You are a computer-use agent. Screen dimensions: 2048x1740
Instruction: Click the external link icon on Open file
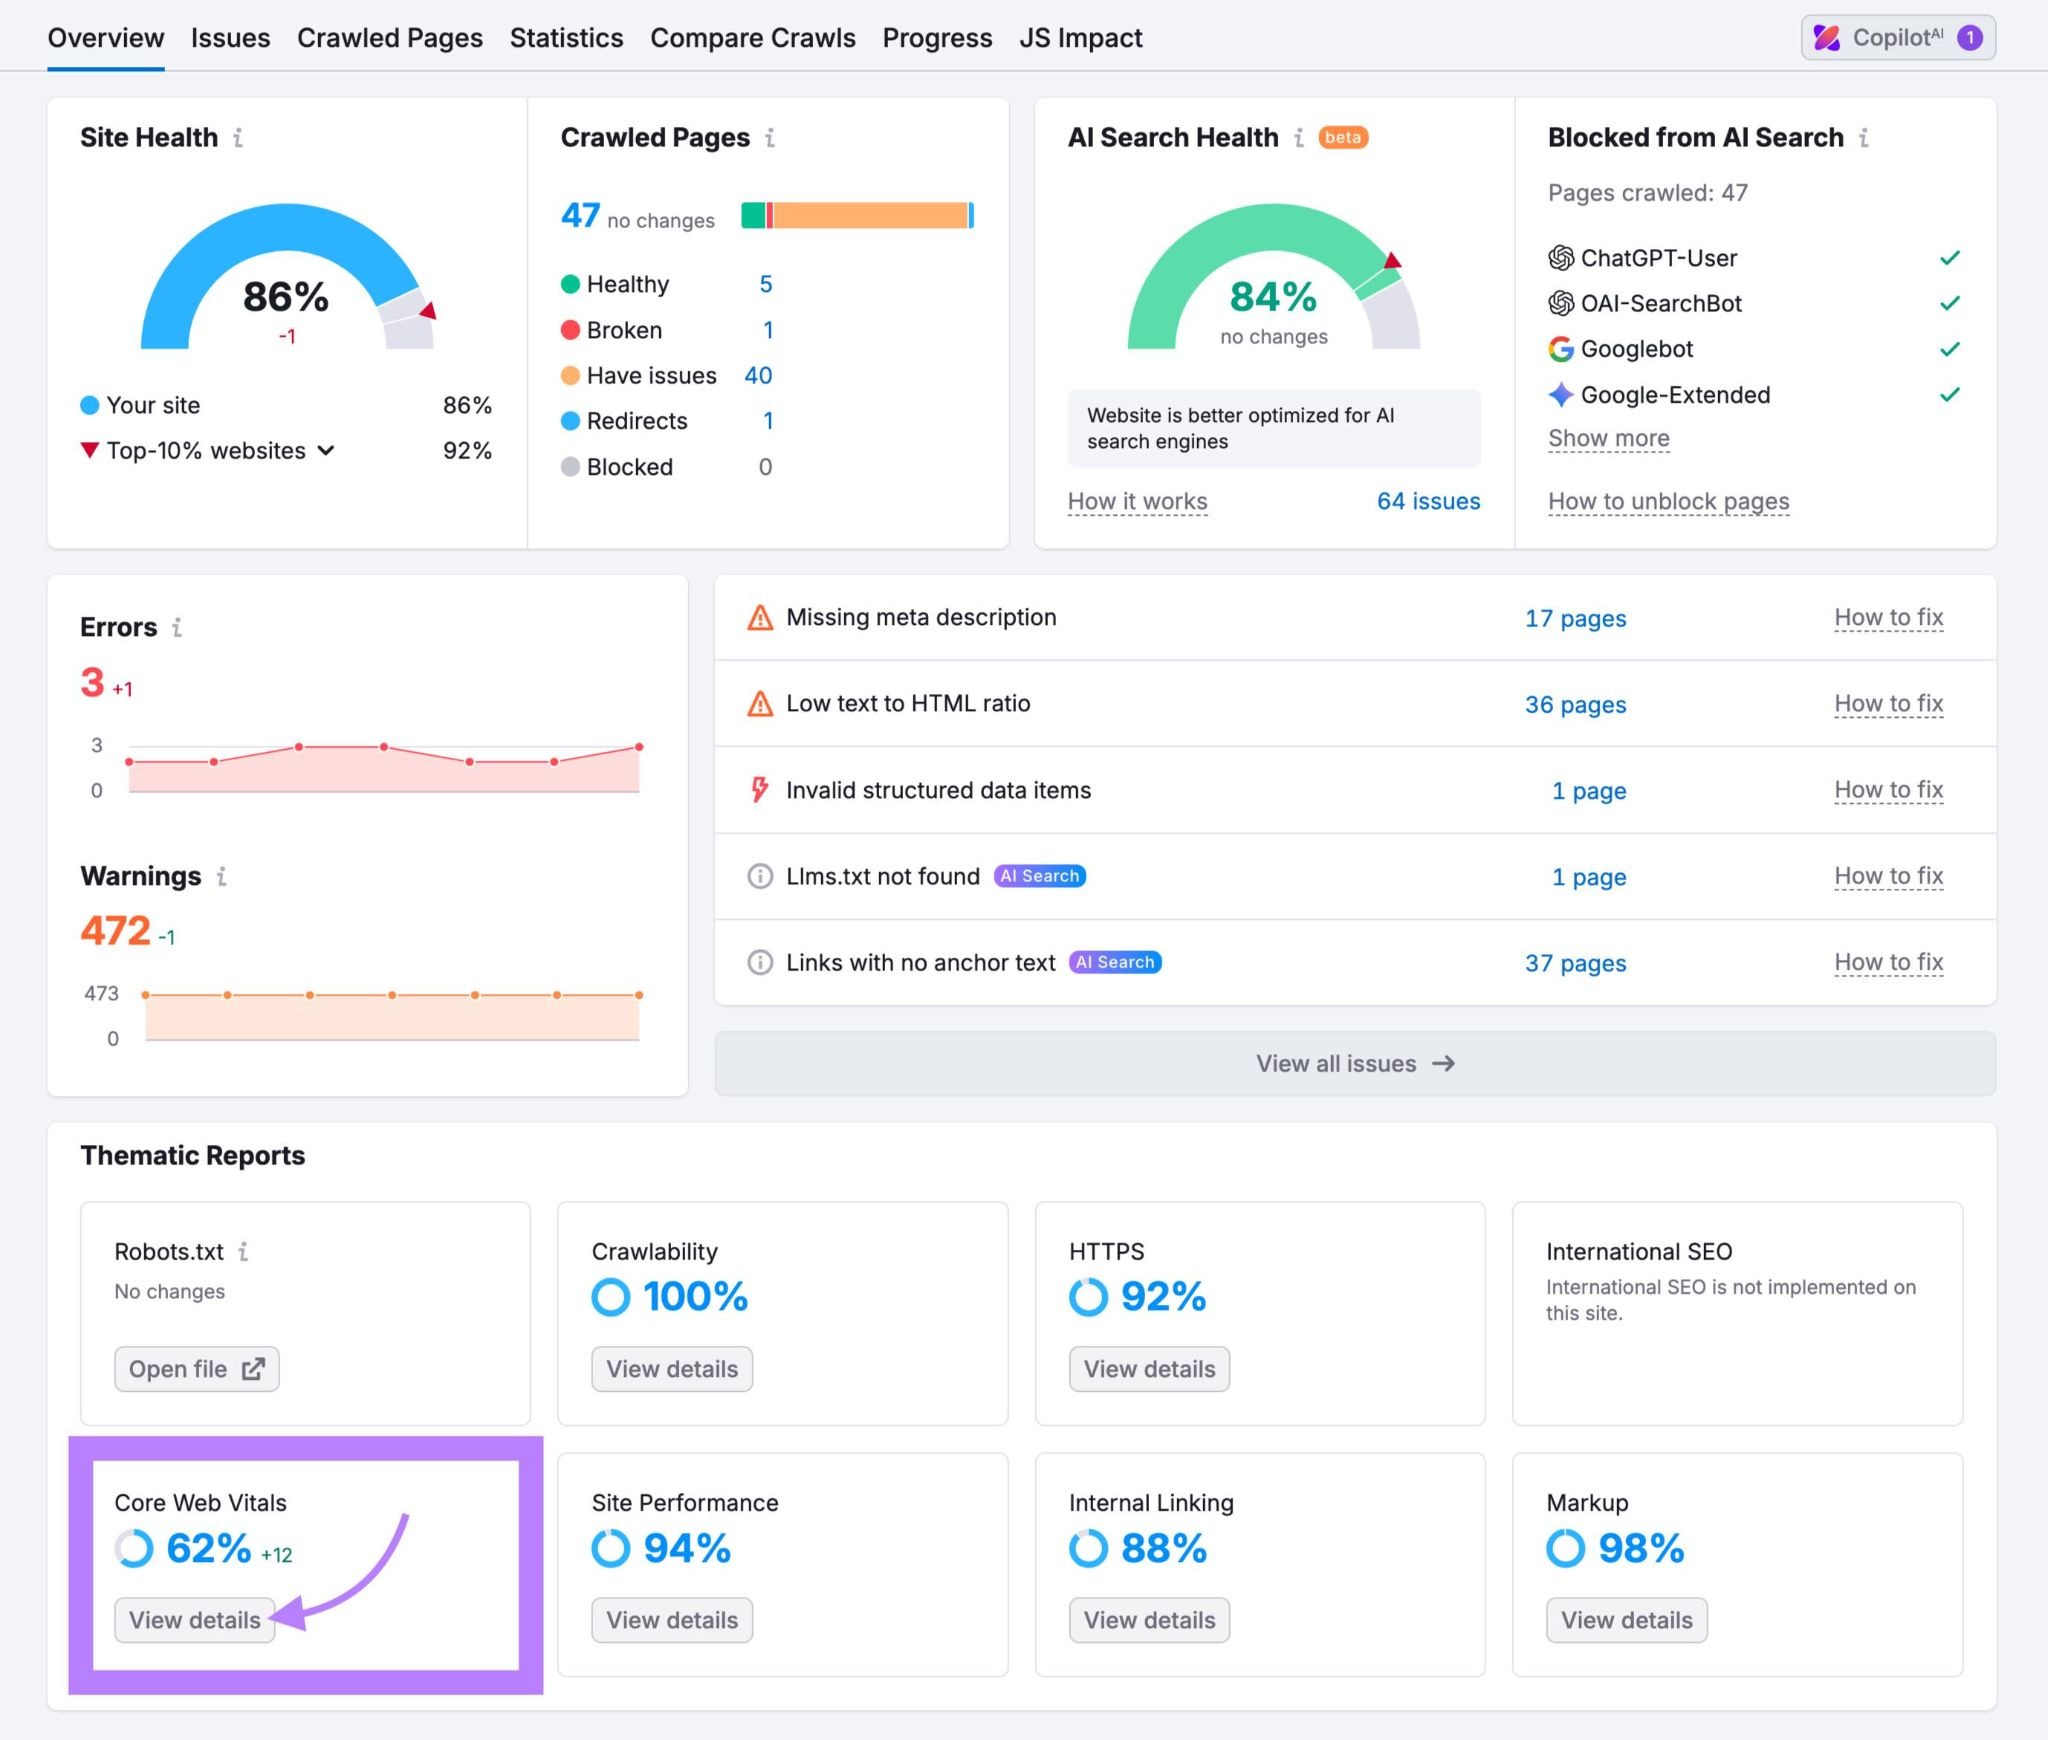click(255, 1368)
